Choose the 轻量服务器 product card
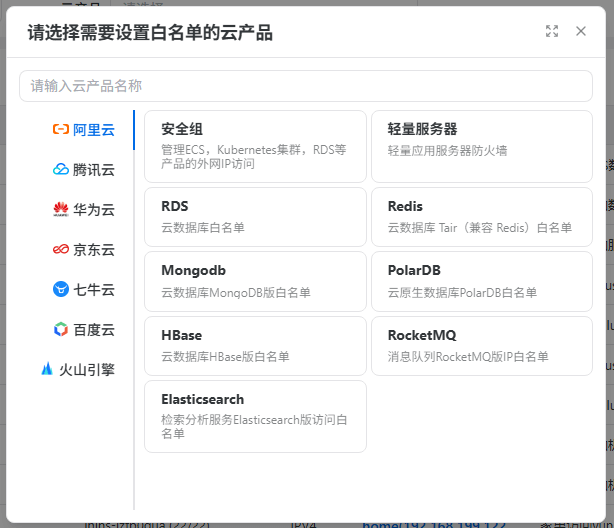 tap(481, 146)
